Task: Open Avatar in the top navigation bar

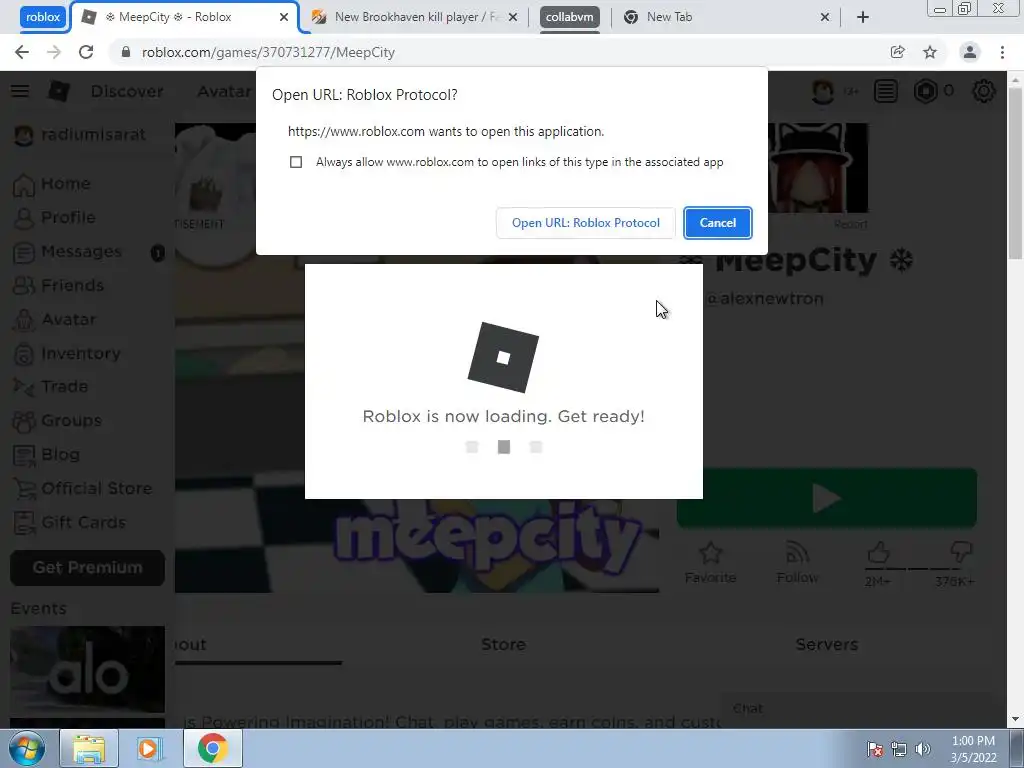Action: pos(224,91)
